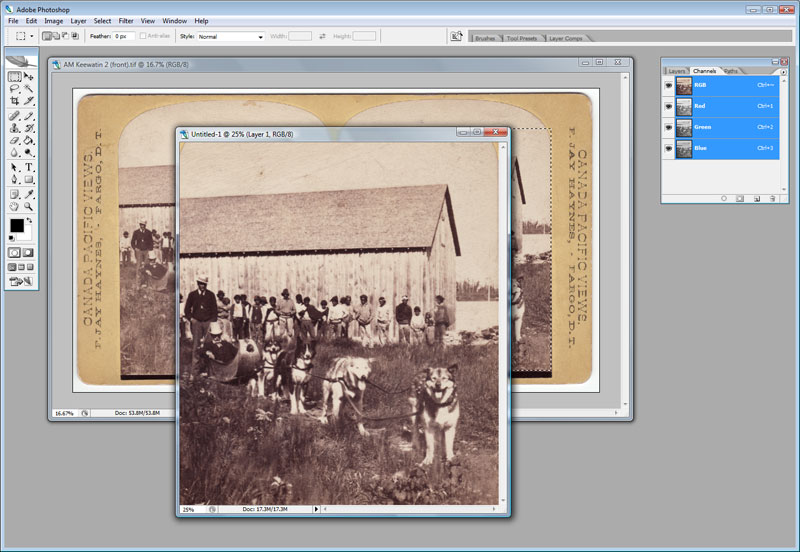Hide the Red channel visibility eye
The image size is (800, 552).
[x=668, y=106]
